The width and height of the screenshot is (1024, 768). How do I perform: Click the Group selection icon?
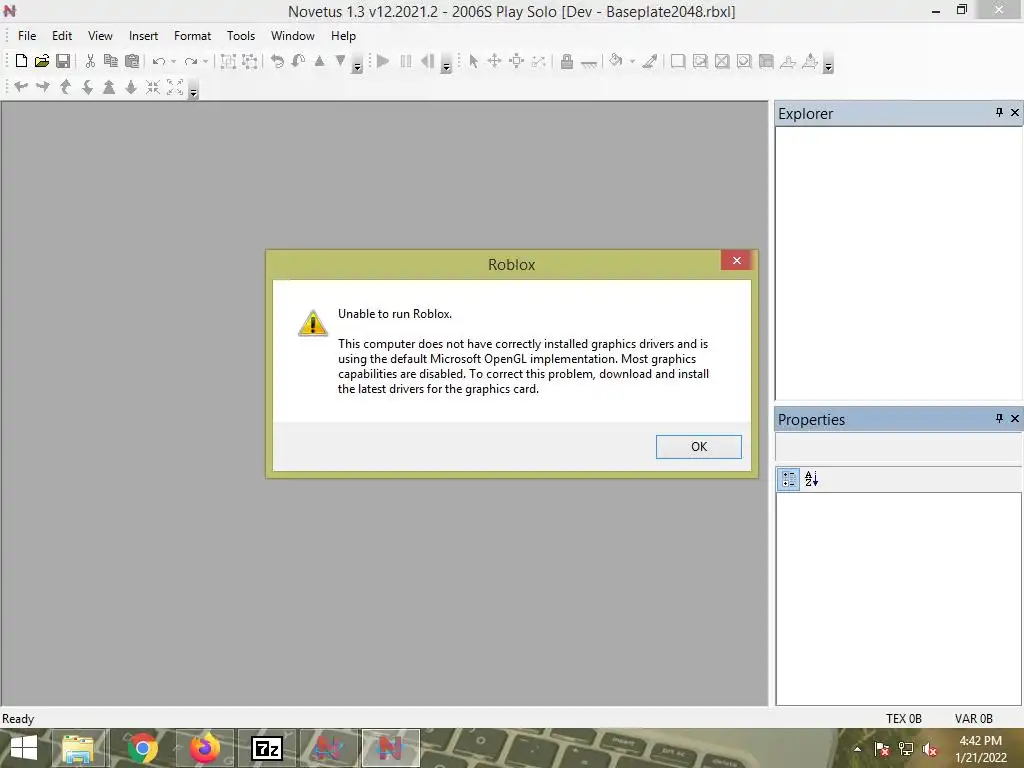coord(228,61)
